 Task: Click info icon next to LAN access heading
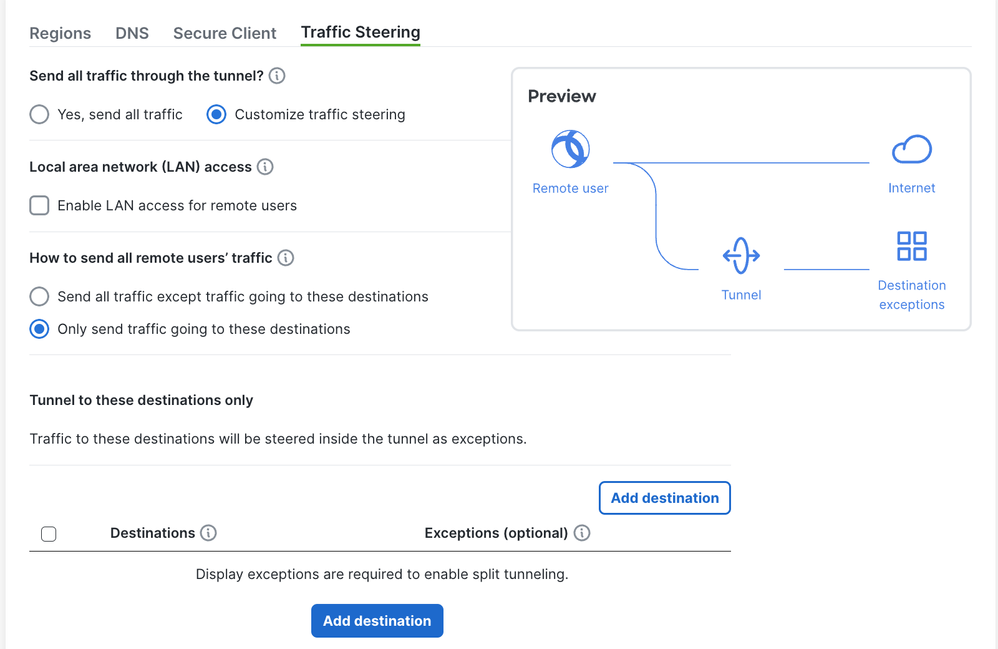[x=265, y=167]
